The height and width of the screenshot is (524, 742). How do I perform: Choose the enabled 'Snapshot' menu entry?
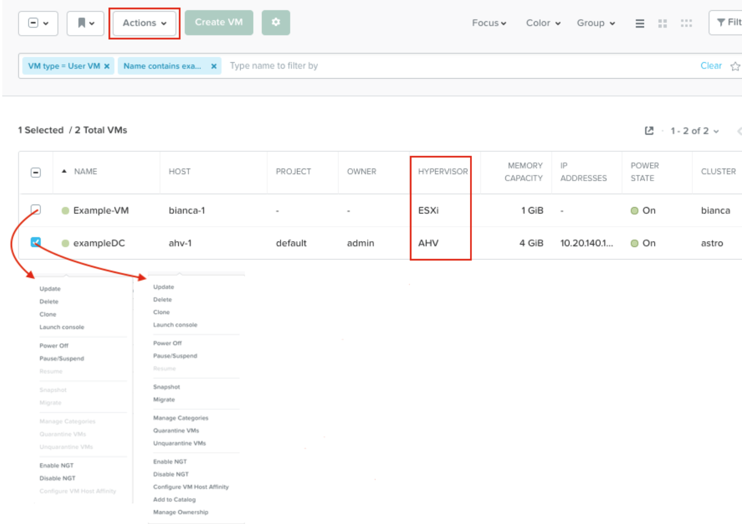point(167,387)
